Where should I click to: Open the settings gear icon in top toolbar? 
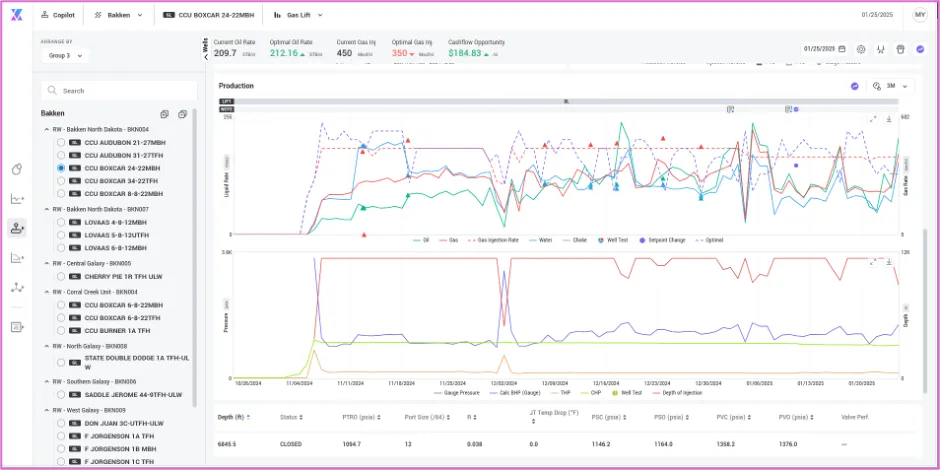[861, 49]
